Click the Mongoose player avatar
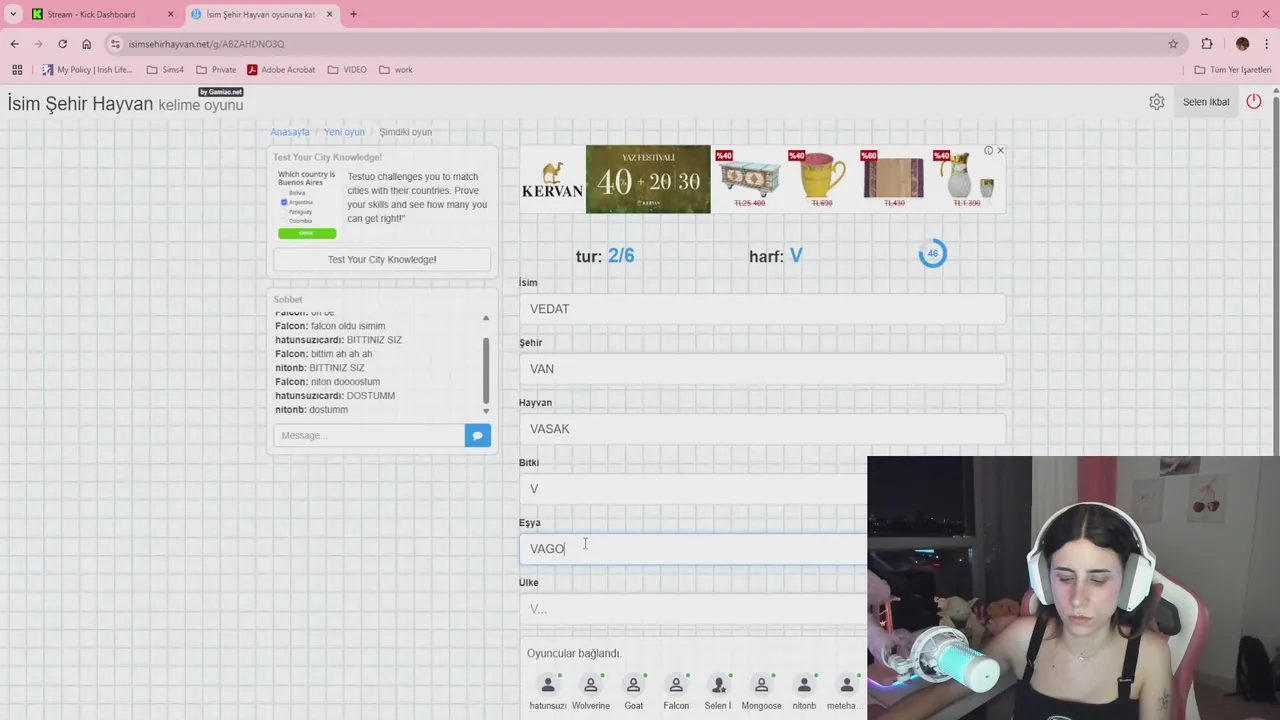Image resolution: width=1280 pixels, height=720 pixels. (761, 685)
